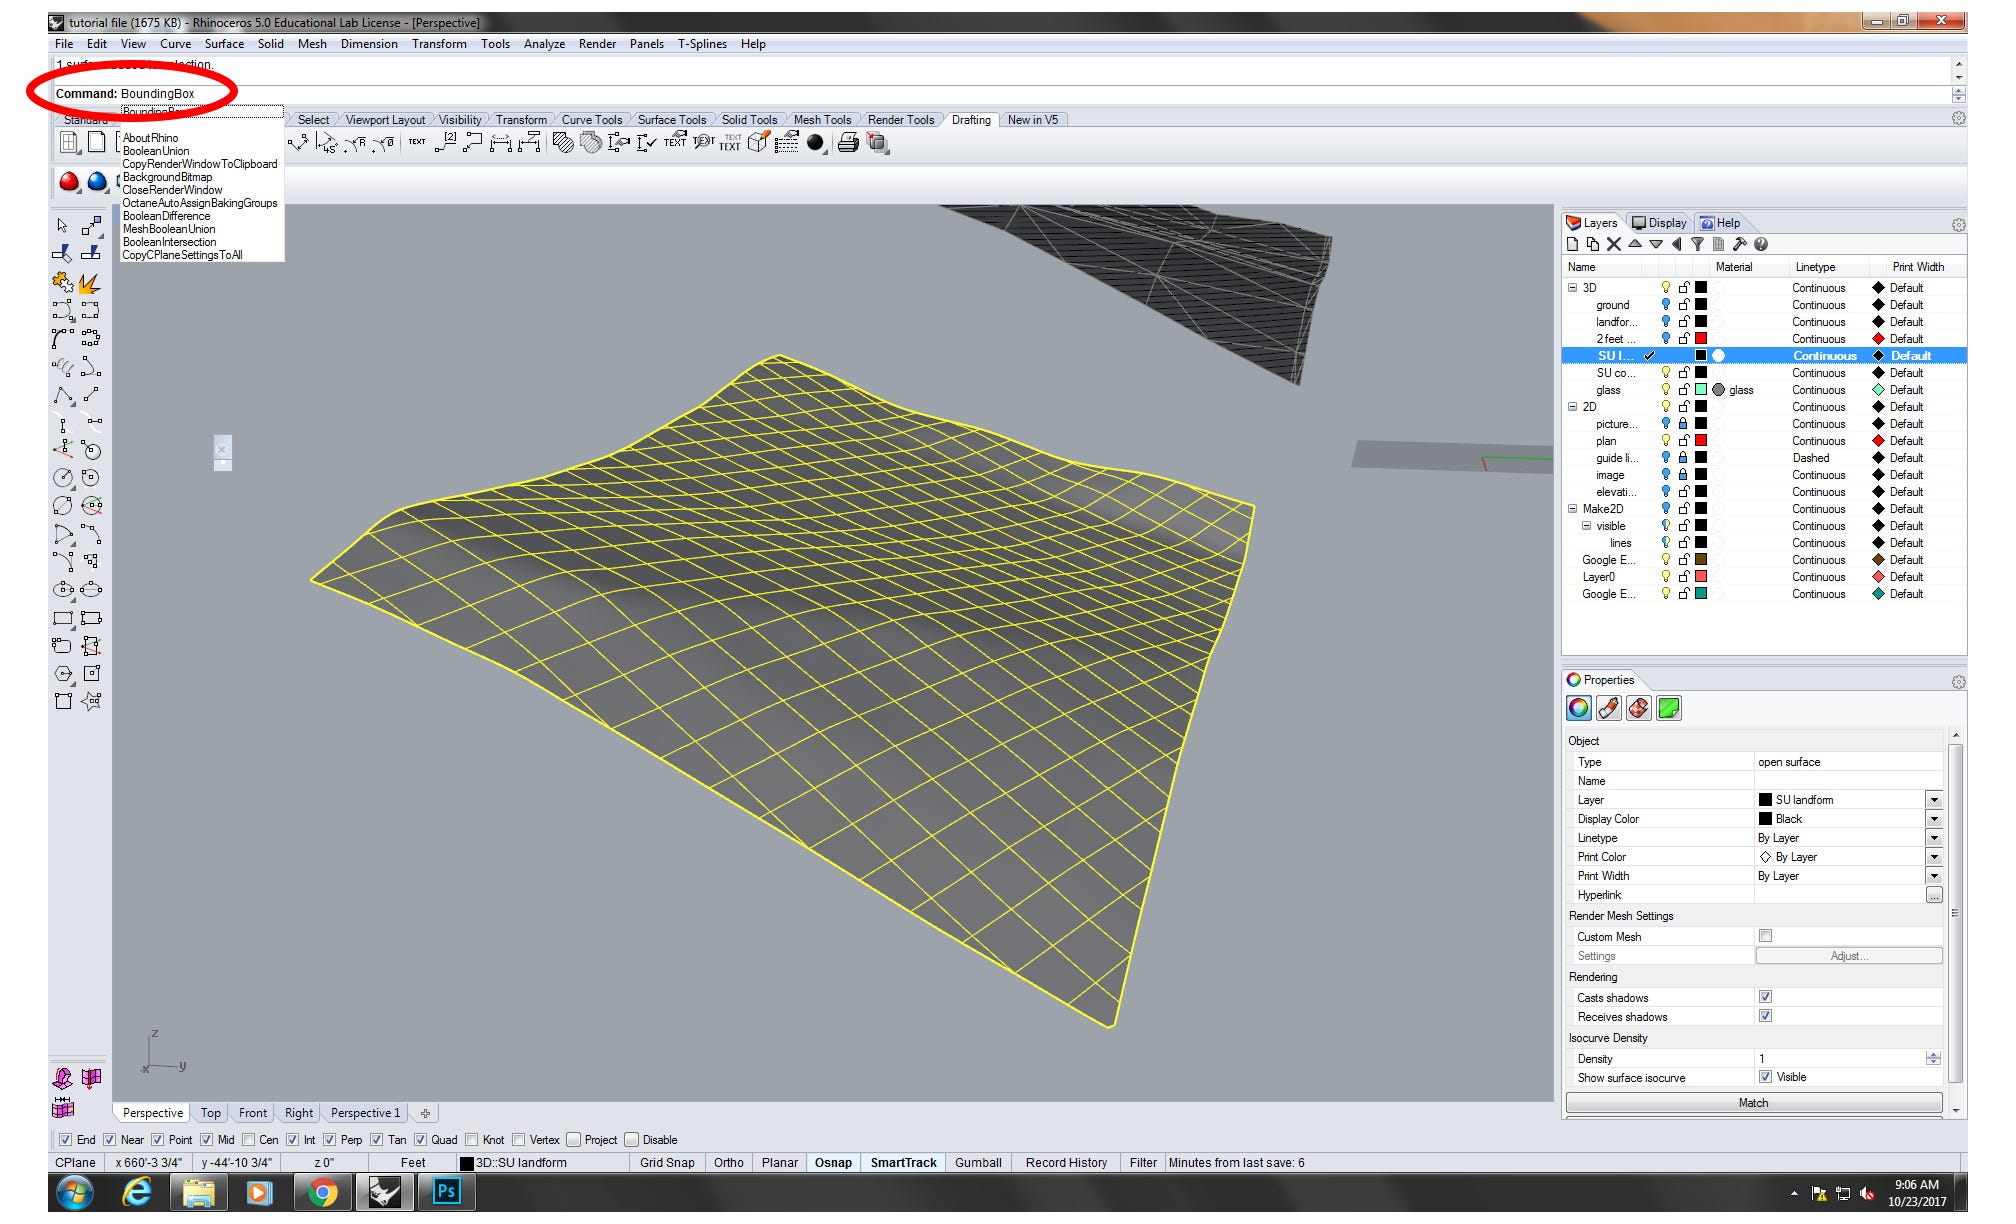Uncheck Casts shadows checkbox
This screenshot has width=2016, height=1224.
[x=1766, y=997]
